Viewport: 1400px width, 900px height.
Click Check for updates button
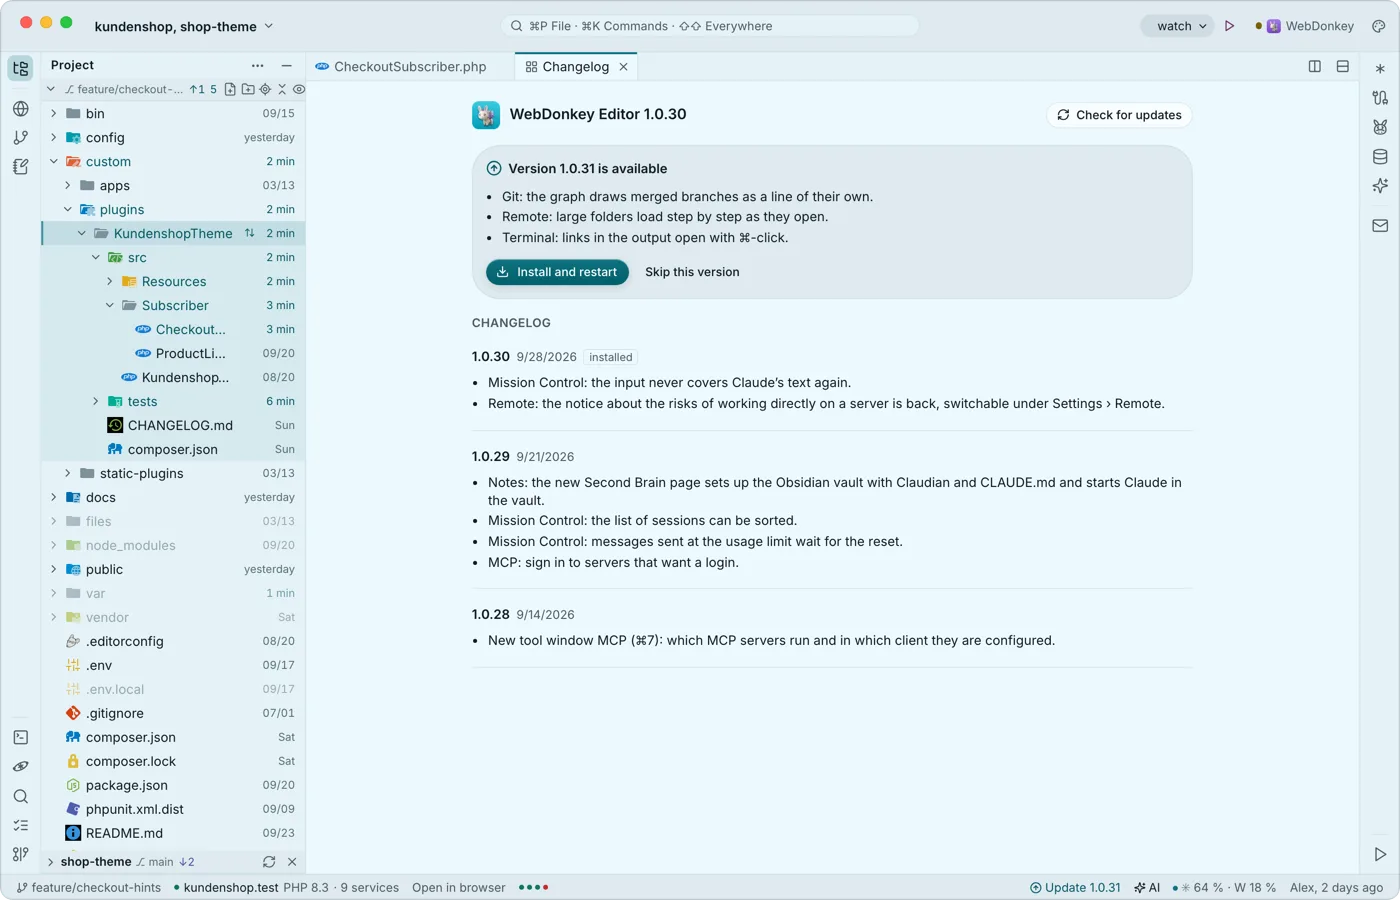[x=1119, y=115]
